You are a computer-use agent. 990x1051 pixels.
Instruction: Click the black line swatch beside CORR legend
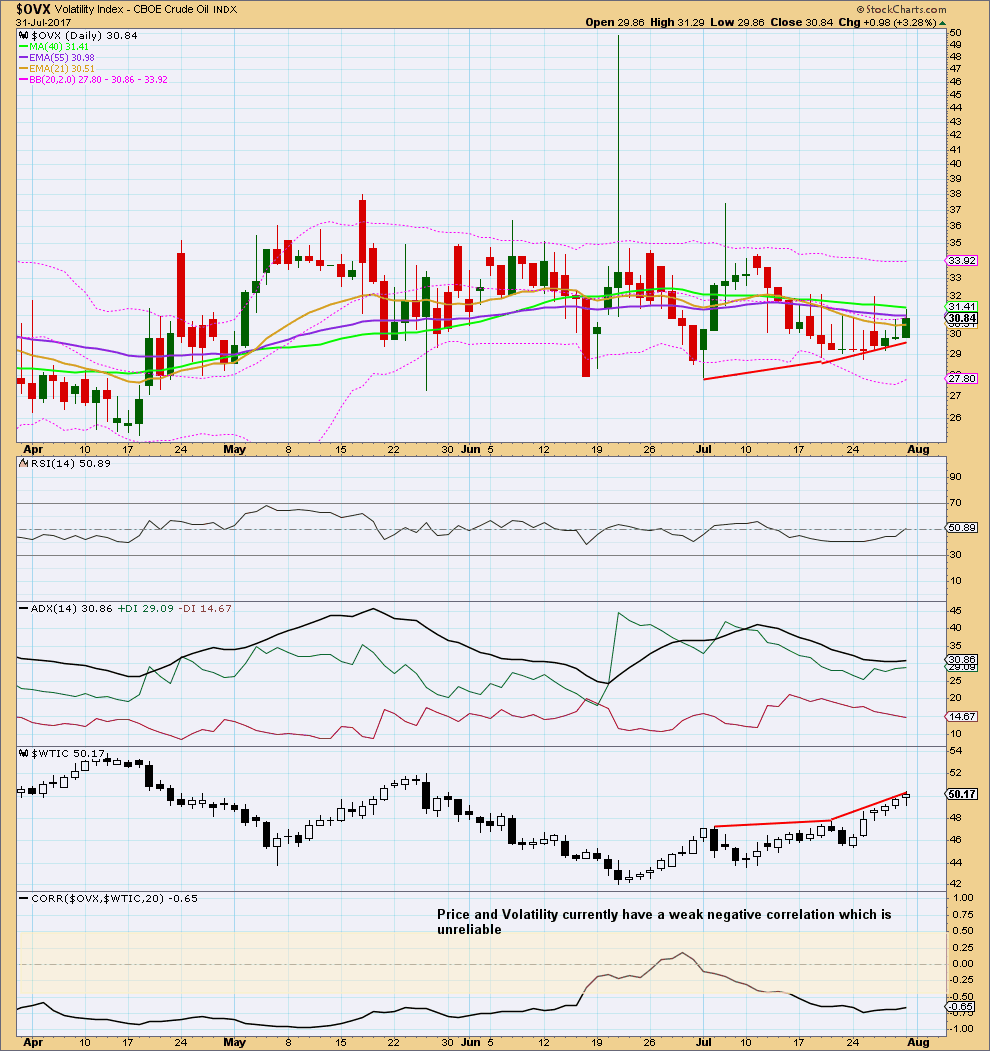pyautogui.click(x=23, y=898)
